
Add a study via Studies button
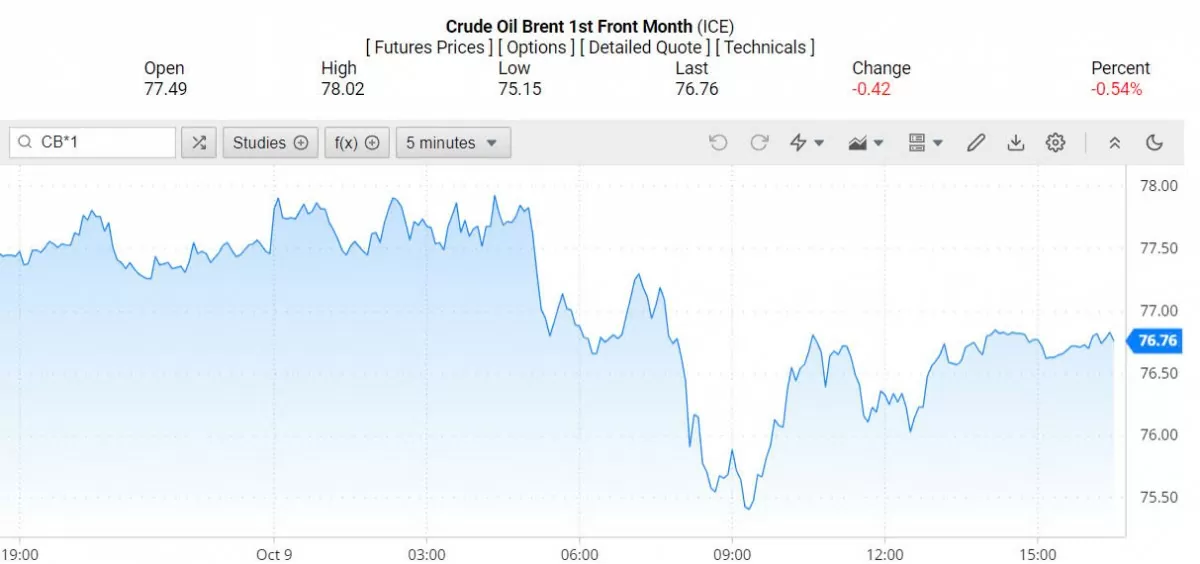pos(270,143)
